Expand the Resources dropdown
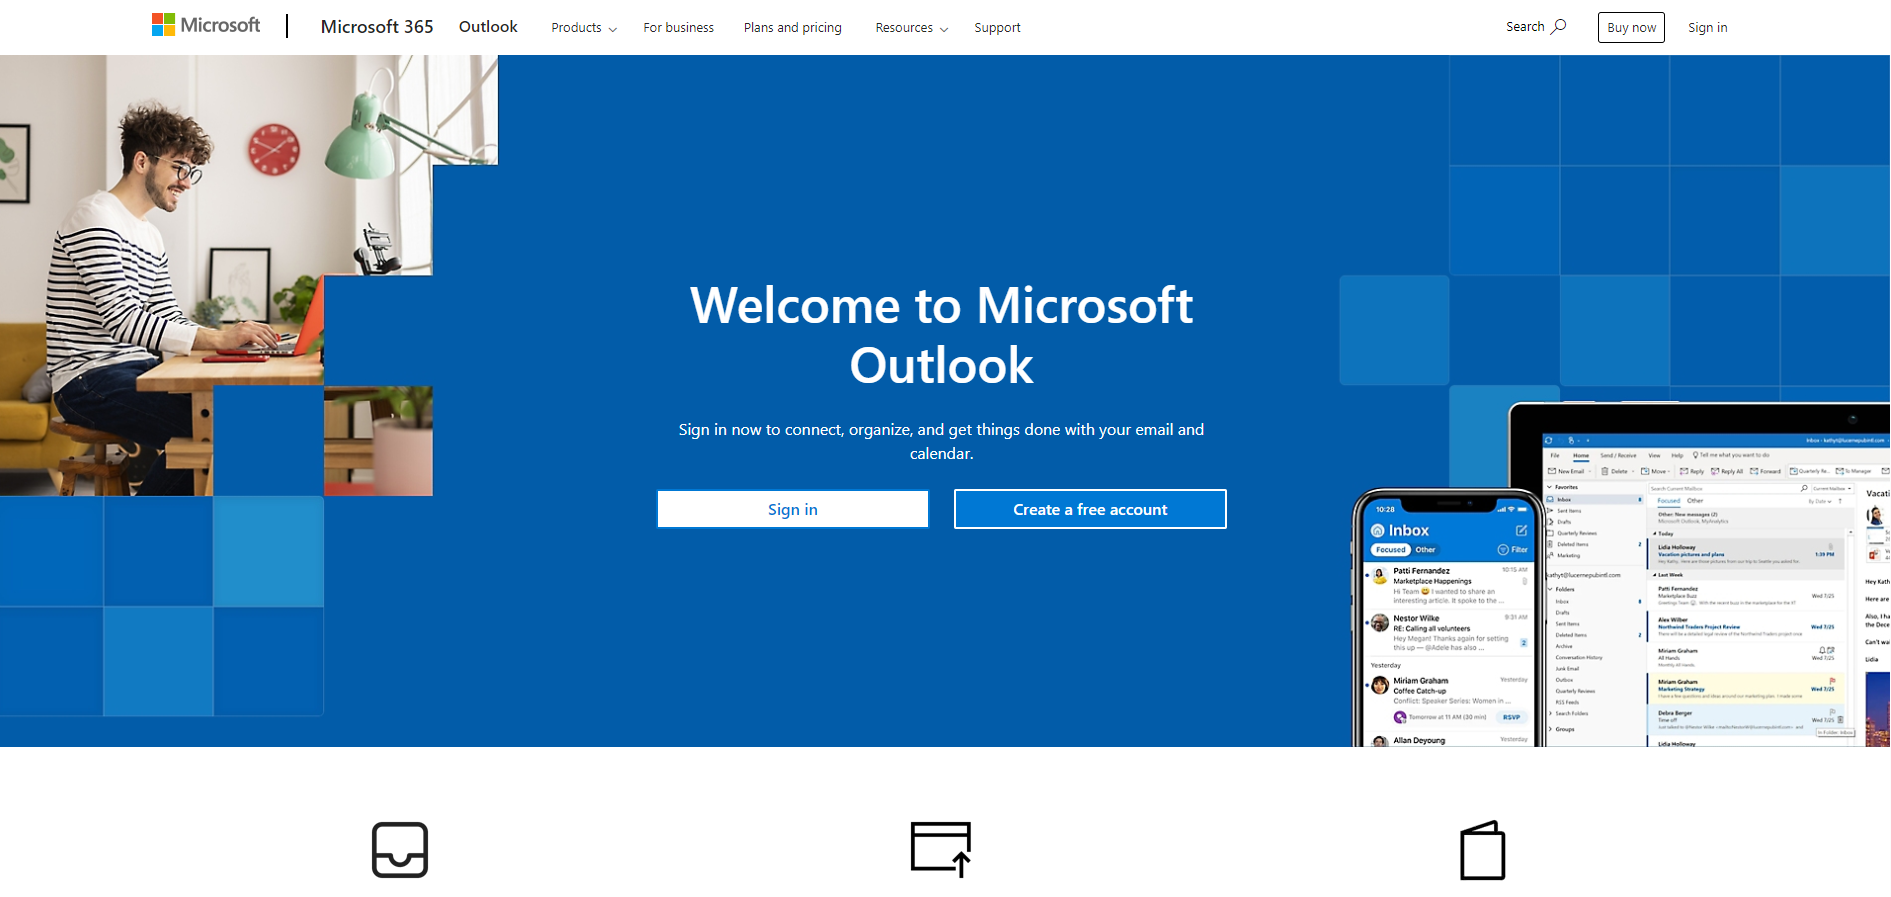Viewport: 1891px width, 897px height. tap(911, 28)
